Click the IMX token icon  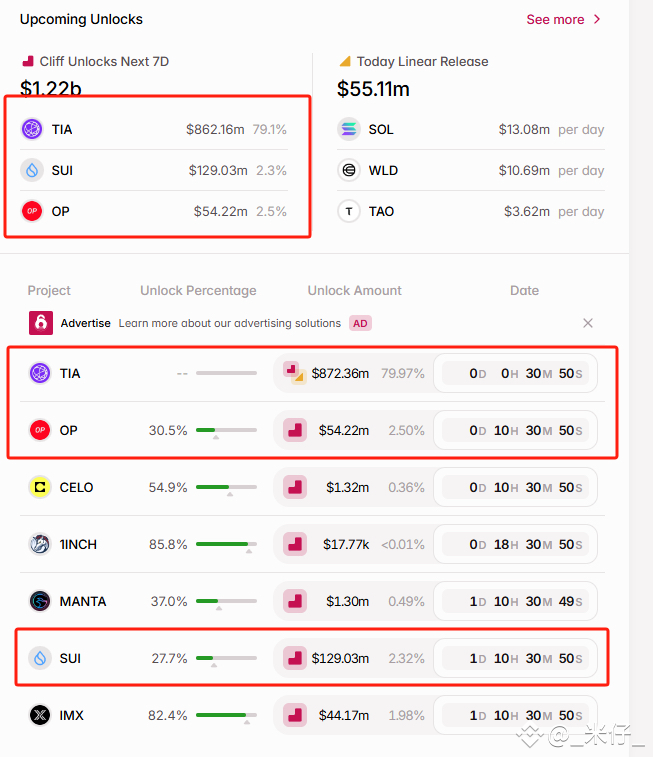point(40,715)
